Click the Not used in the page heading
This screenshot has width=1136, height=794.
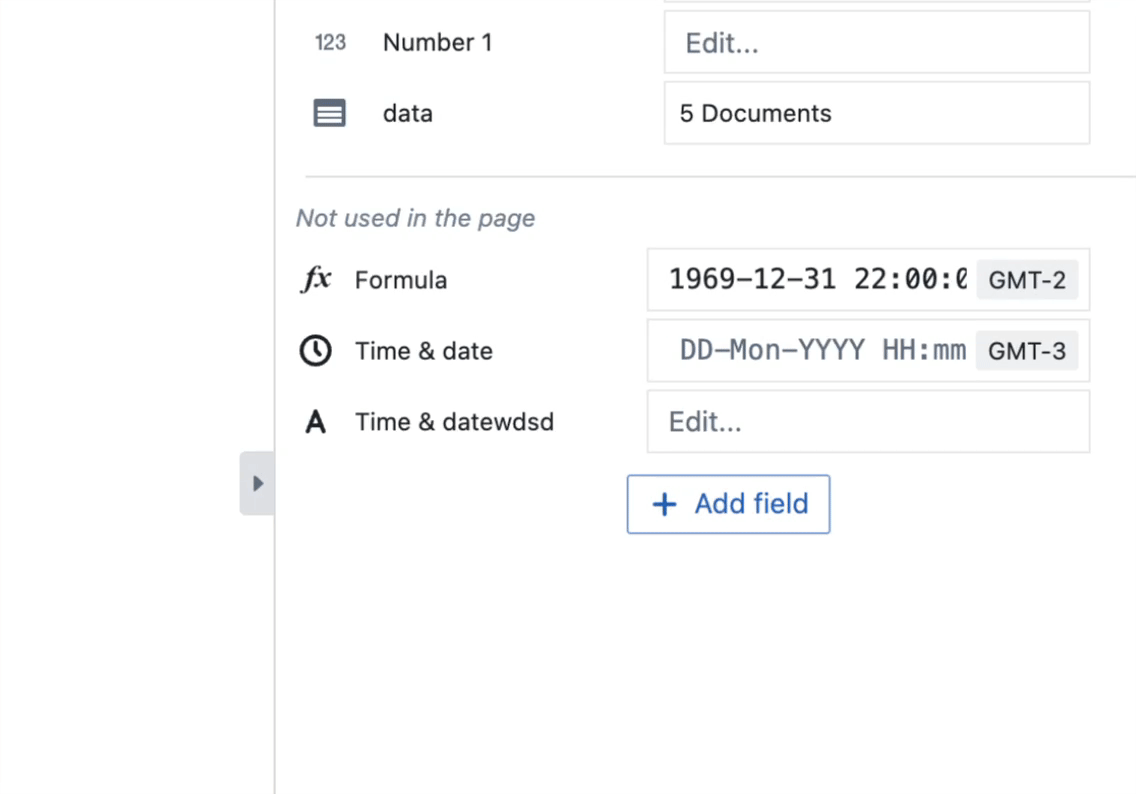tap(415, 218)
